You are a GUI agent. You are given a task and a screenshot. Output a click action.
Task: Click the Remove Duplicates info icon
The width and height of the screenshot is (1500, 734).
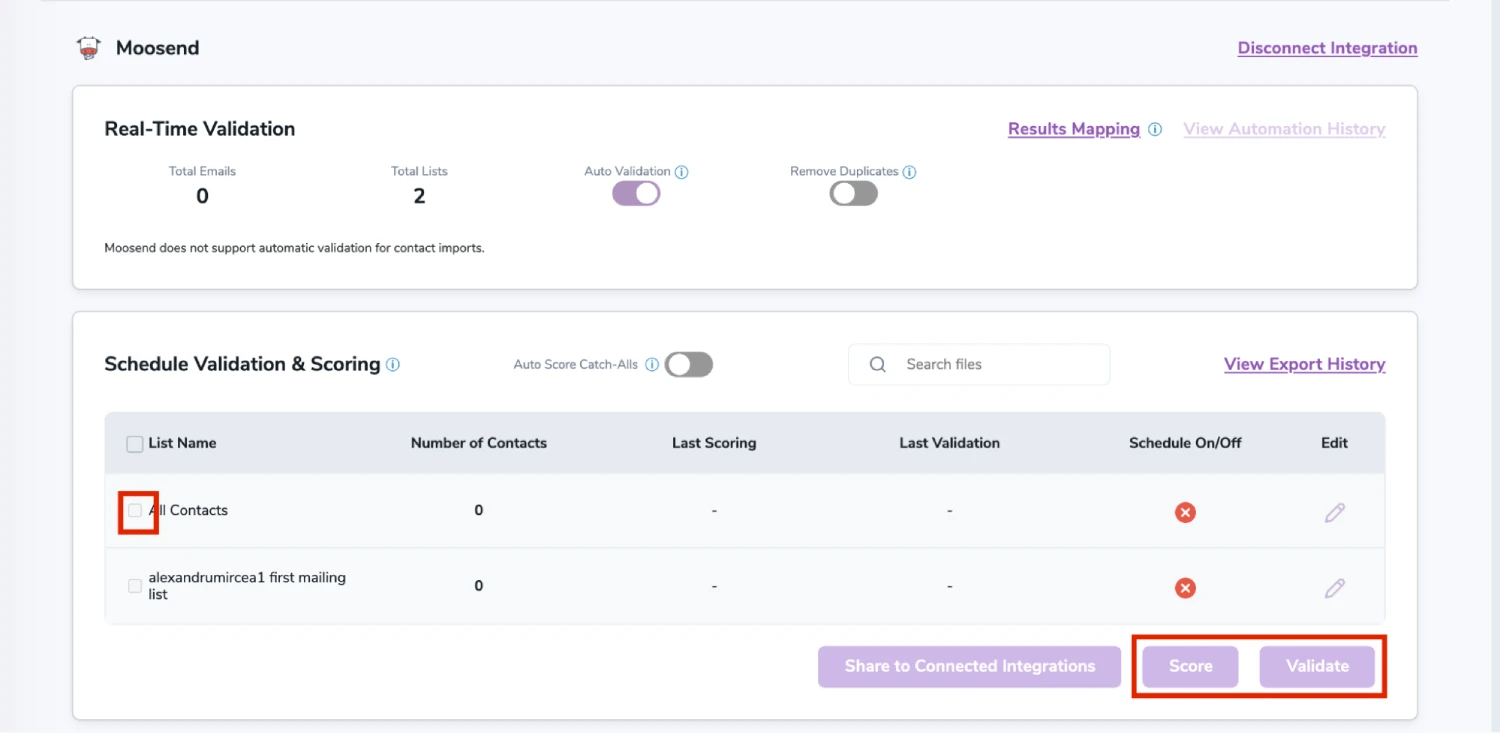pos(909,171)
